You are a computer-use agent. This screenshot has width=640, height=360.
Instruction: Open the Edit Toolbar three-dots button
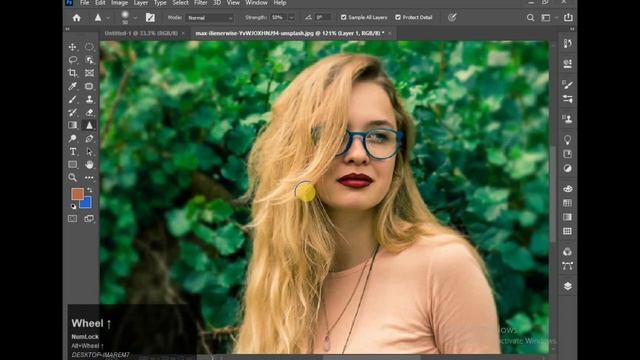89,178
